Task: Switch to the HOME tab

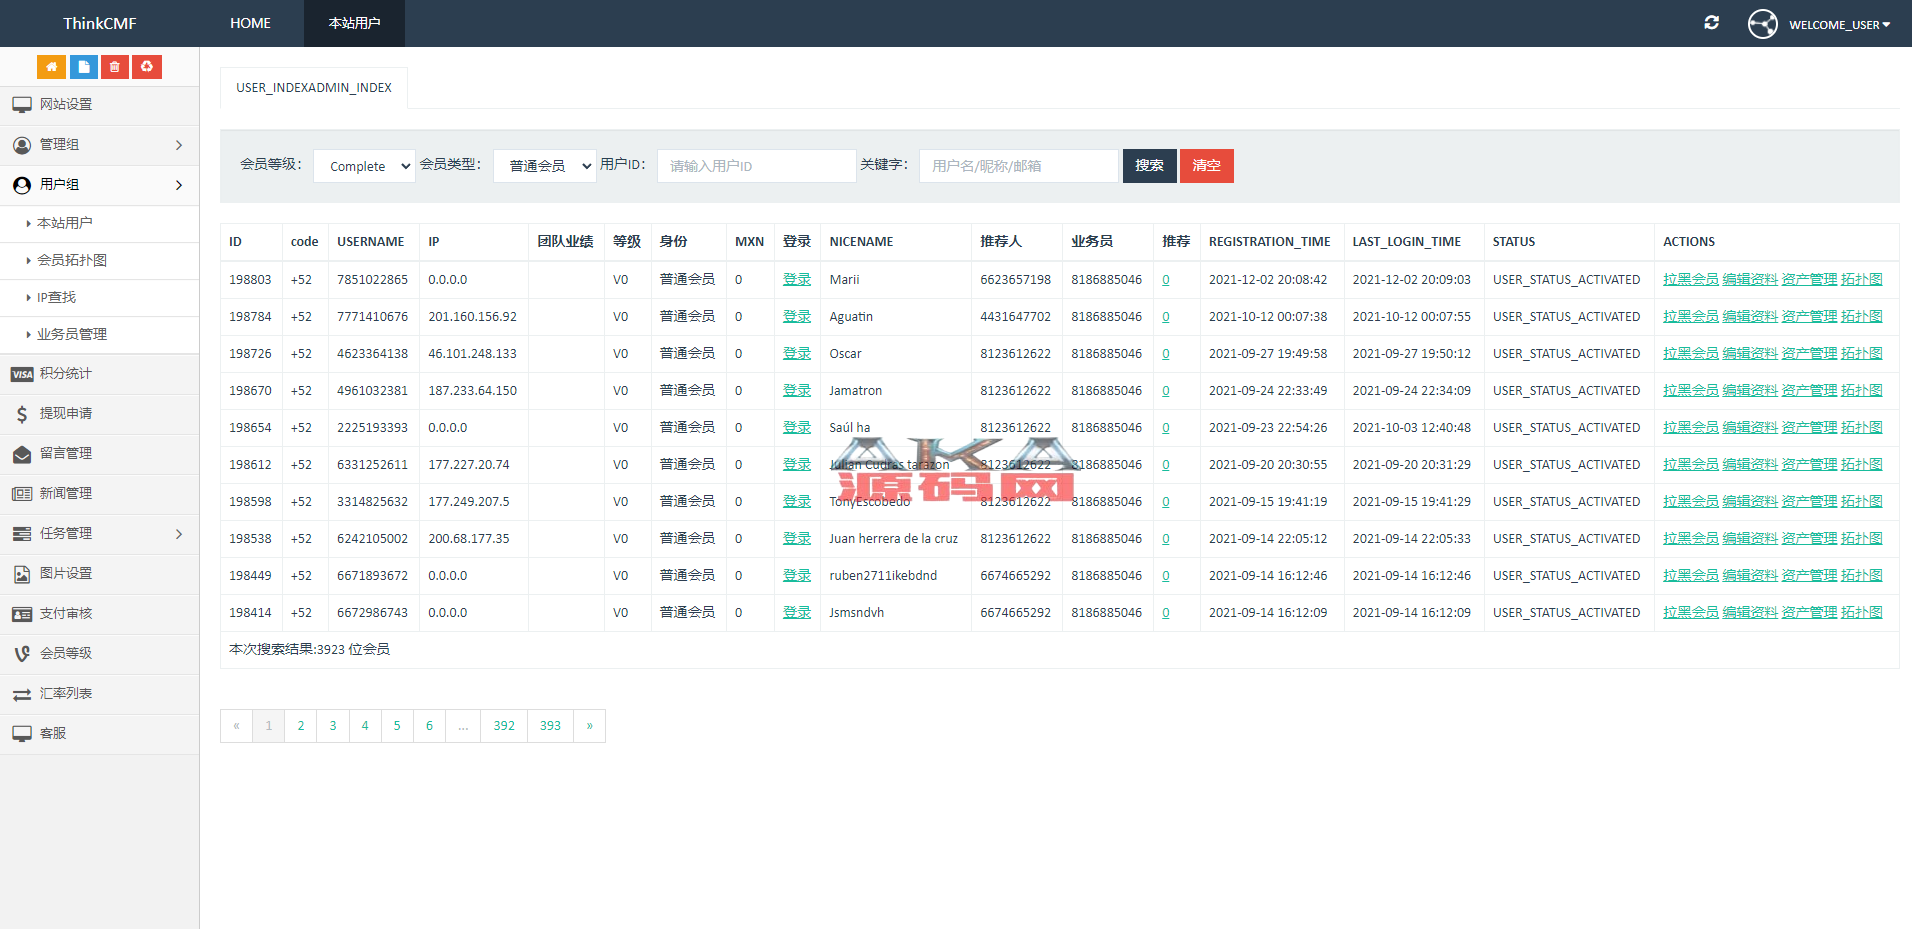Action: [x=250, y=23]
